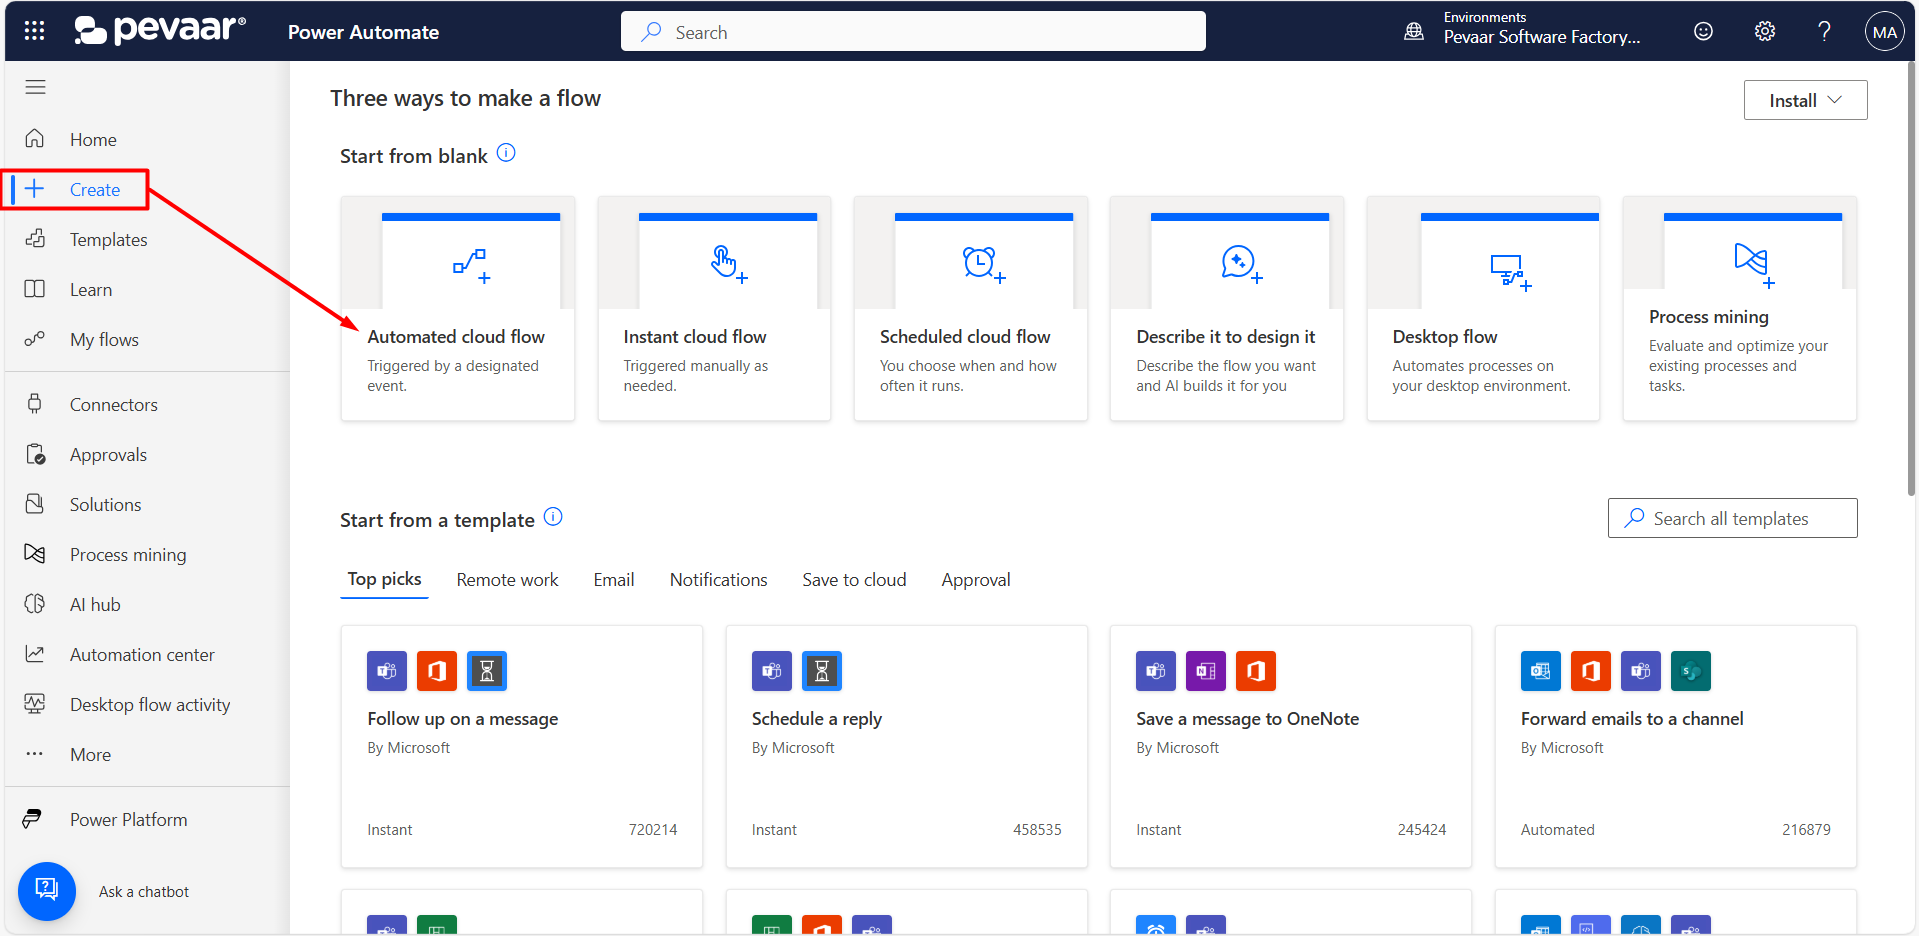Open AI hub in the sidebar
1919x936 pixels.
95,605
